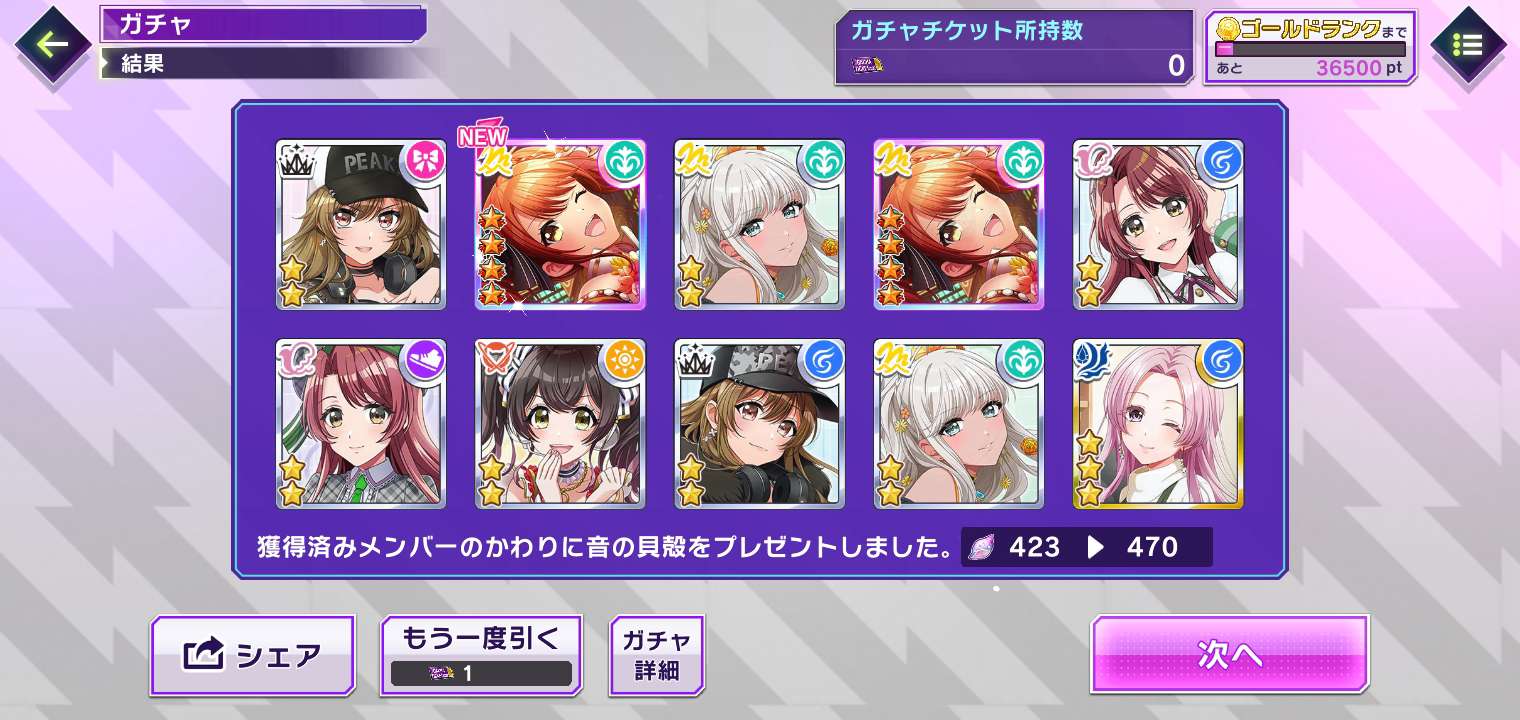Click 次へ to proceed
Screen dimensions: 1520x720
1230,655
